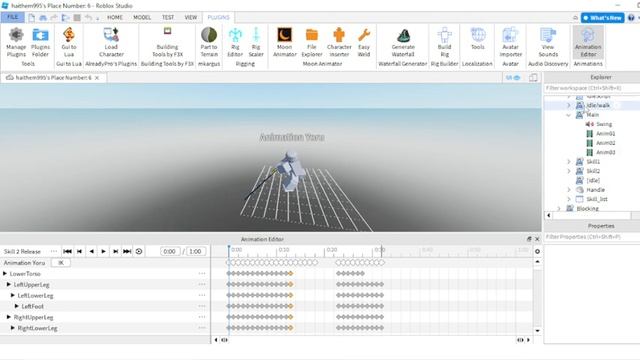640x360 pixels.
Task: Open the Rig Scaler tool
Action: 256,42
